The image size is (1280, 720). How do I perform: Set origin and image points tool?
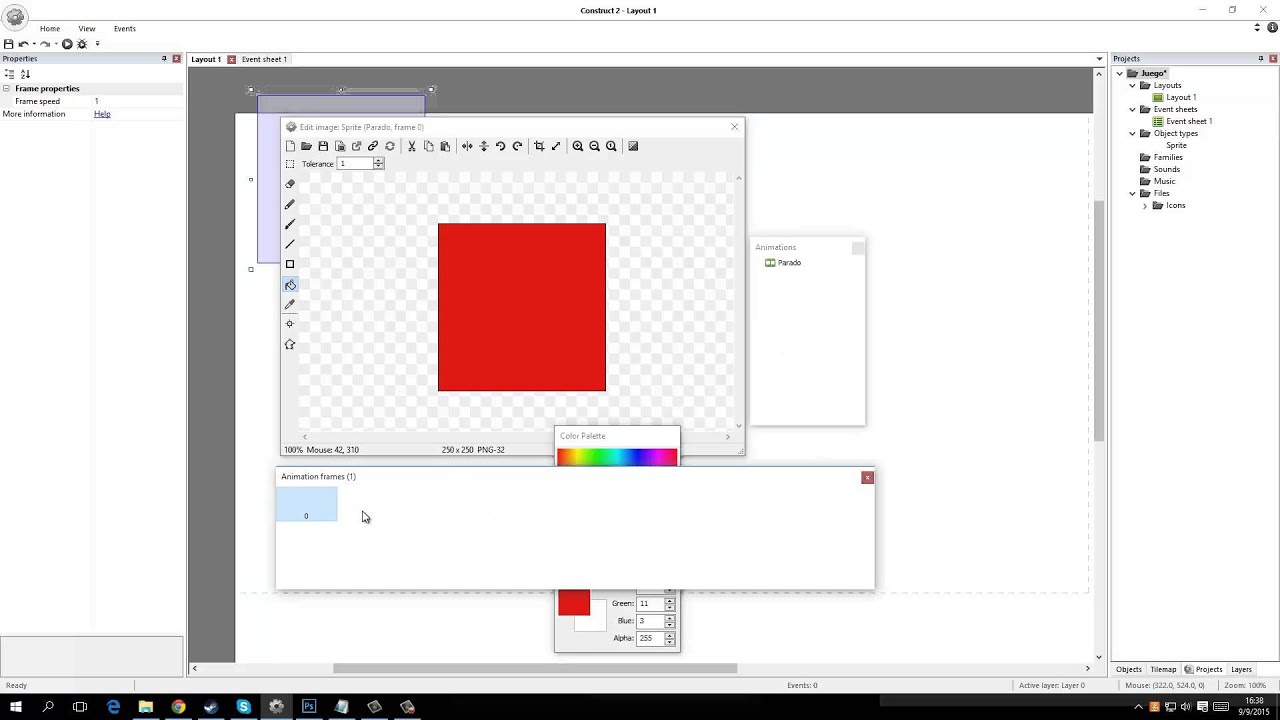click(x=290, y=324)
